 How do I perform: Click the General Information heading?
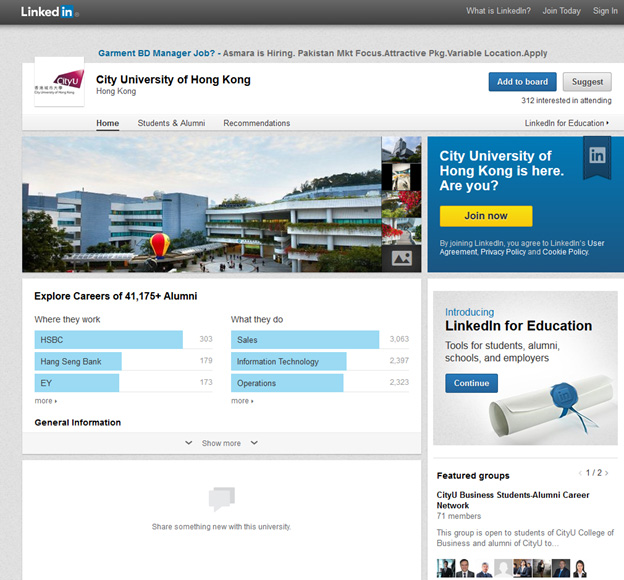(x=78, y=423)
